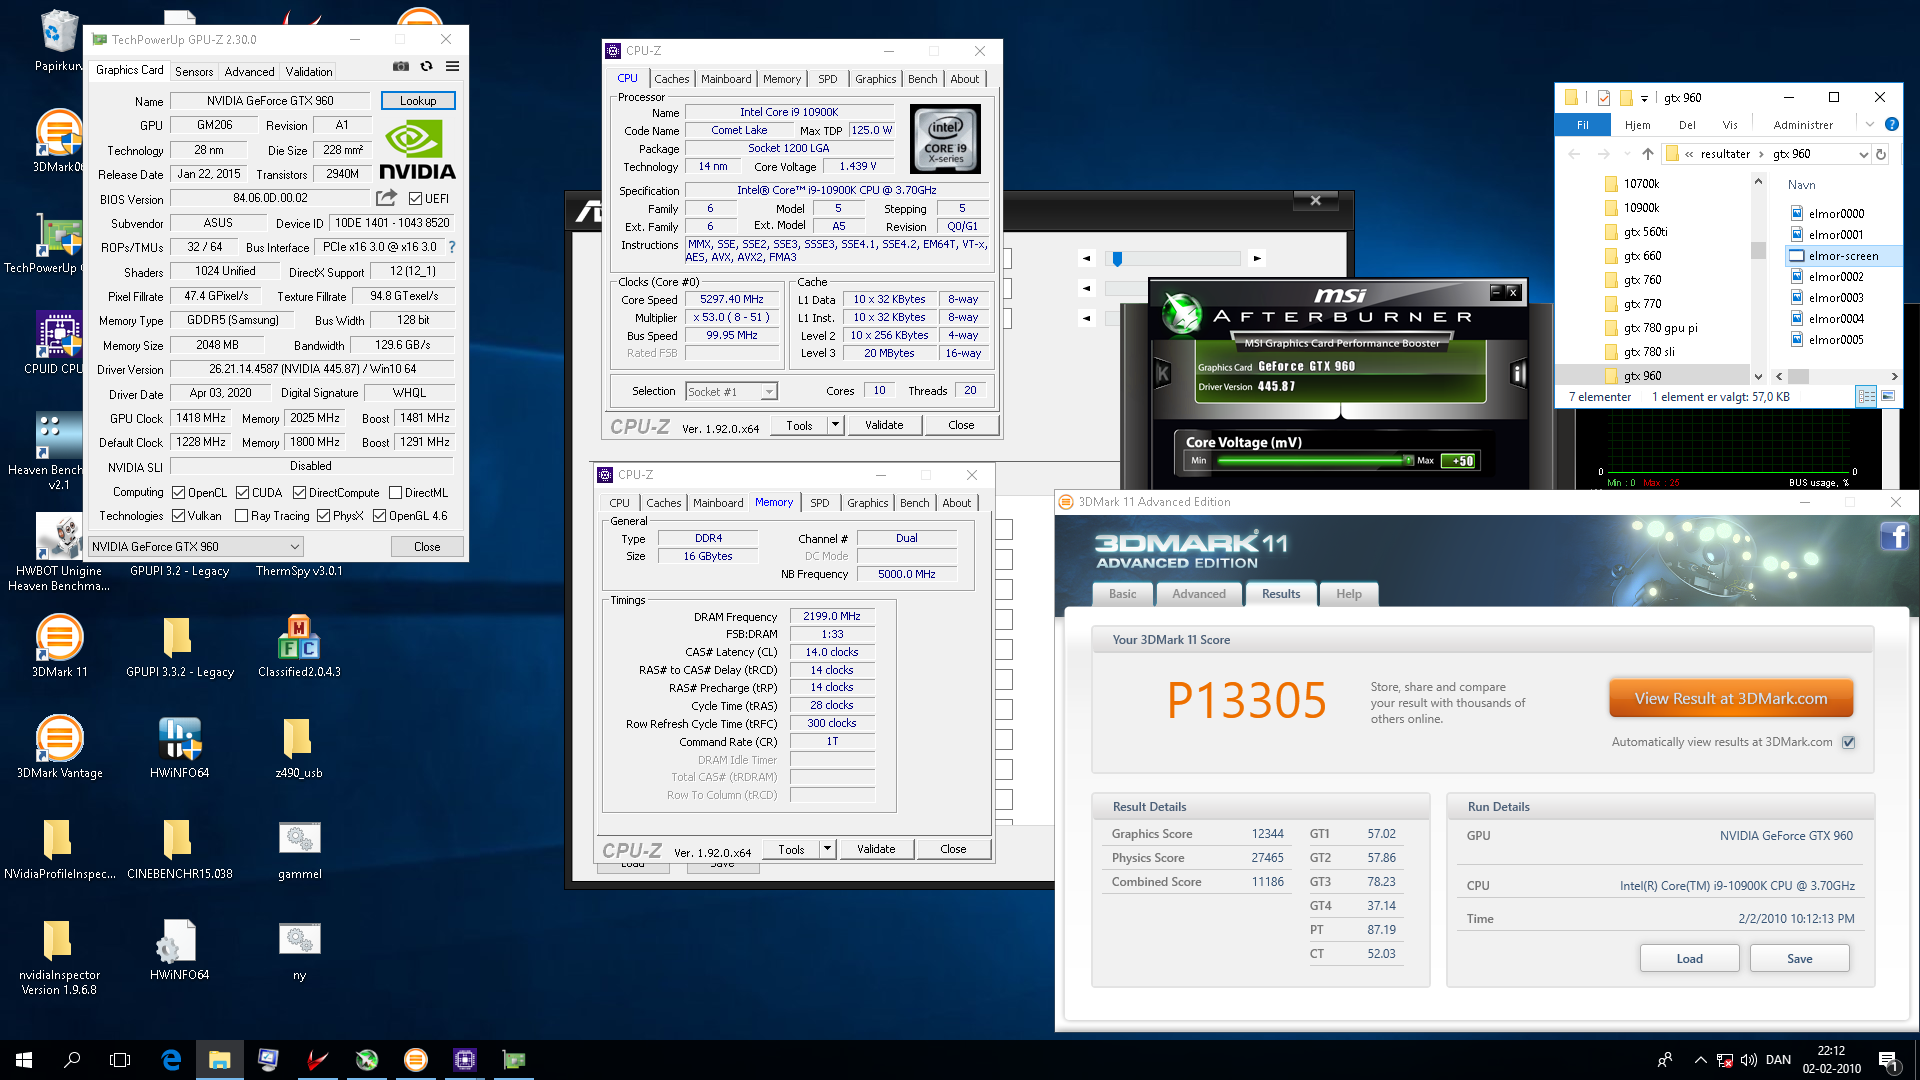Viewport: 1920px width, 1080px height.
Task: Open Classified2.0.4.3 desktop icon
Action: pos(299,647)
